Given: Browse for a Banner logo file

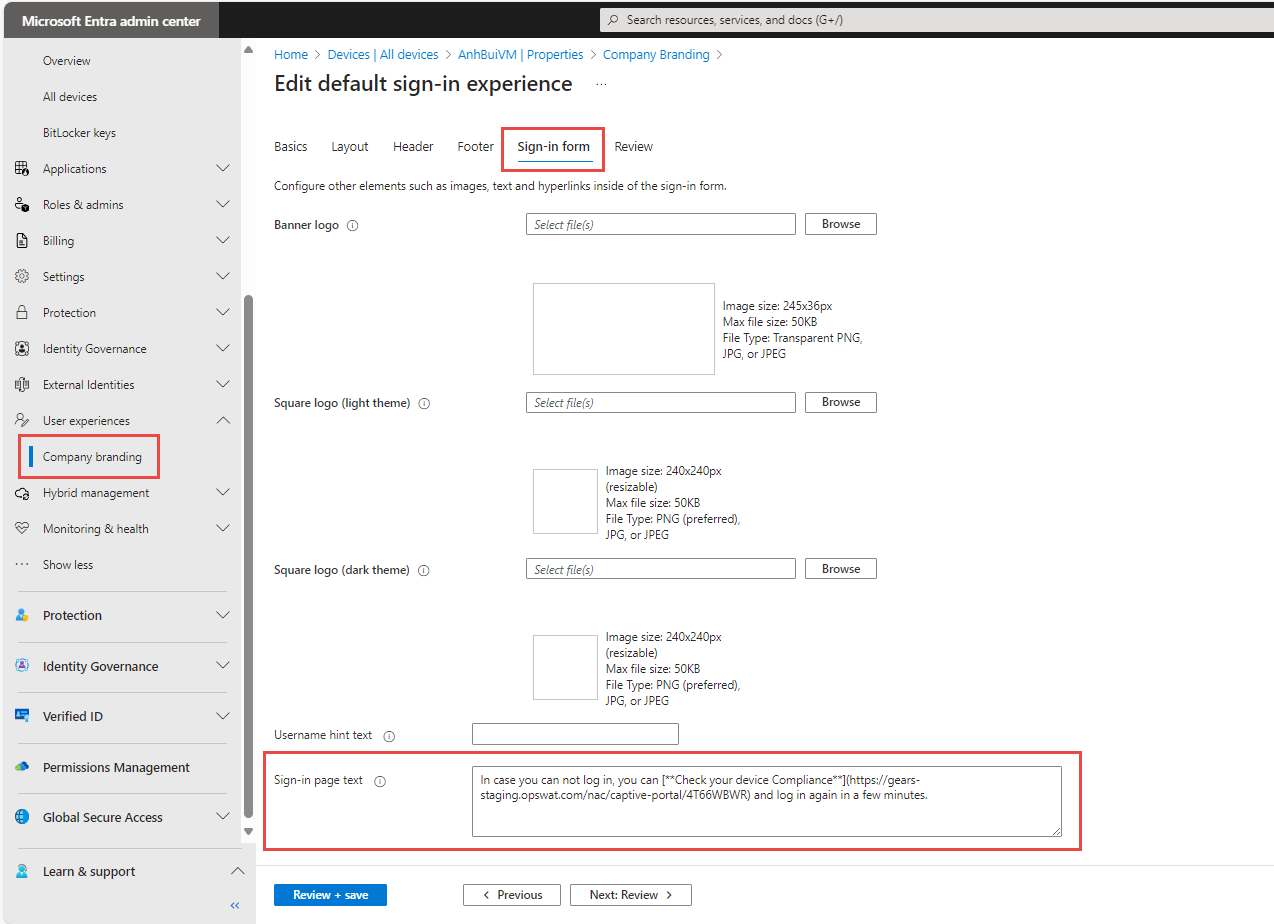Looking at the screenshot, I should coord(841,224).
